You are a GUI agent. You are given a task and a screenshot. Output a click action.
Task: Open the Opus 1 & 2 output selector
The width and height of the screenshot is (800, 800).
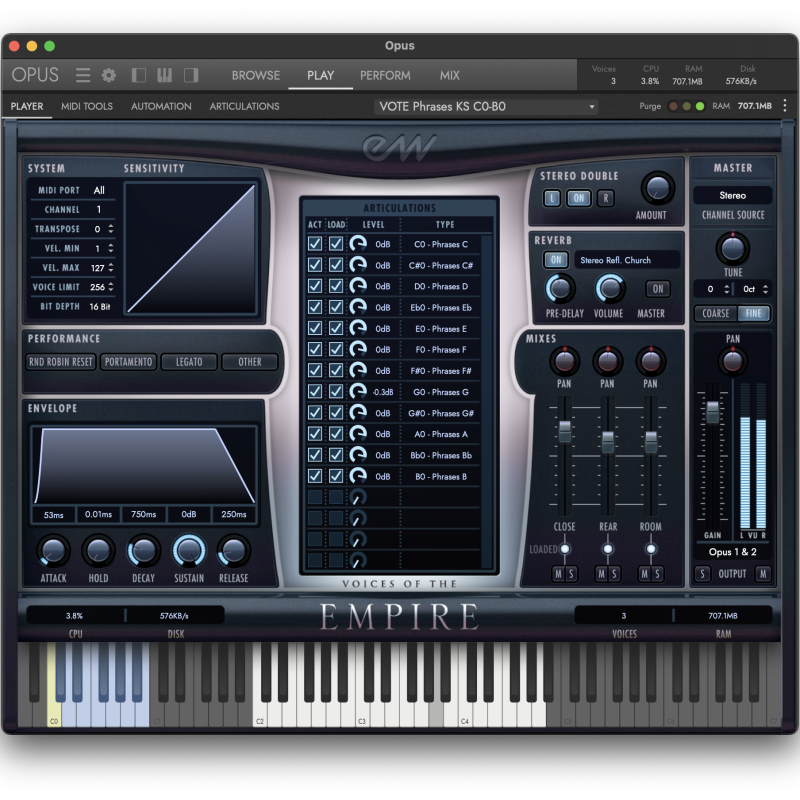coord(733,552)
